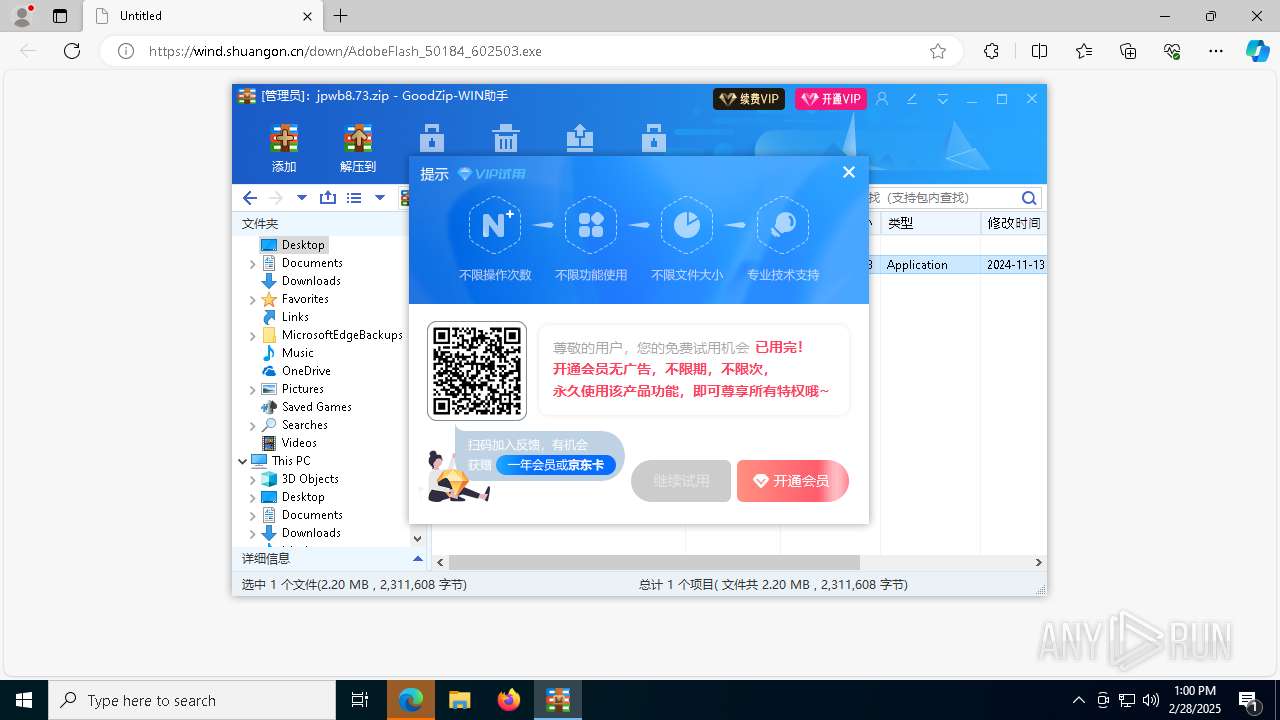Go back with GoodZip back arrow
This screenshot has height=720, width=1280.
pyautogui.click(x=250, y=198)
